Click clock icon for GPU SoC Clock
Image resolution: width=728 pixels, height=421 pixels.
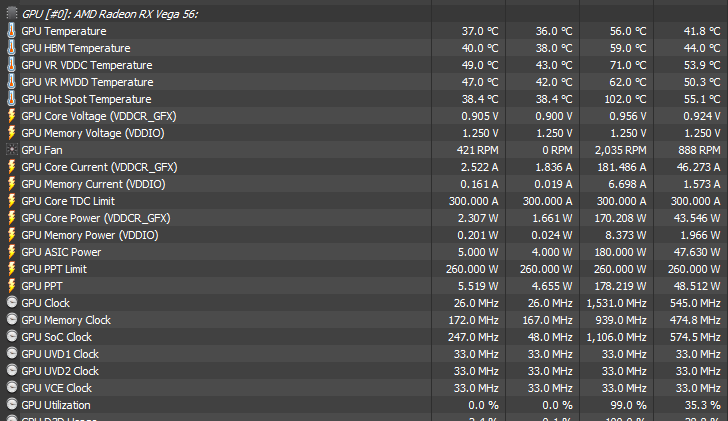tap(12, 337)
